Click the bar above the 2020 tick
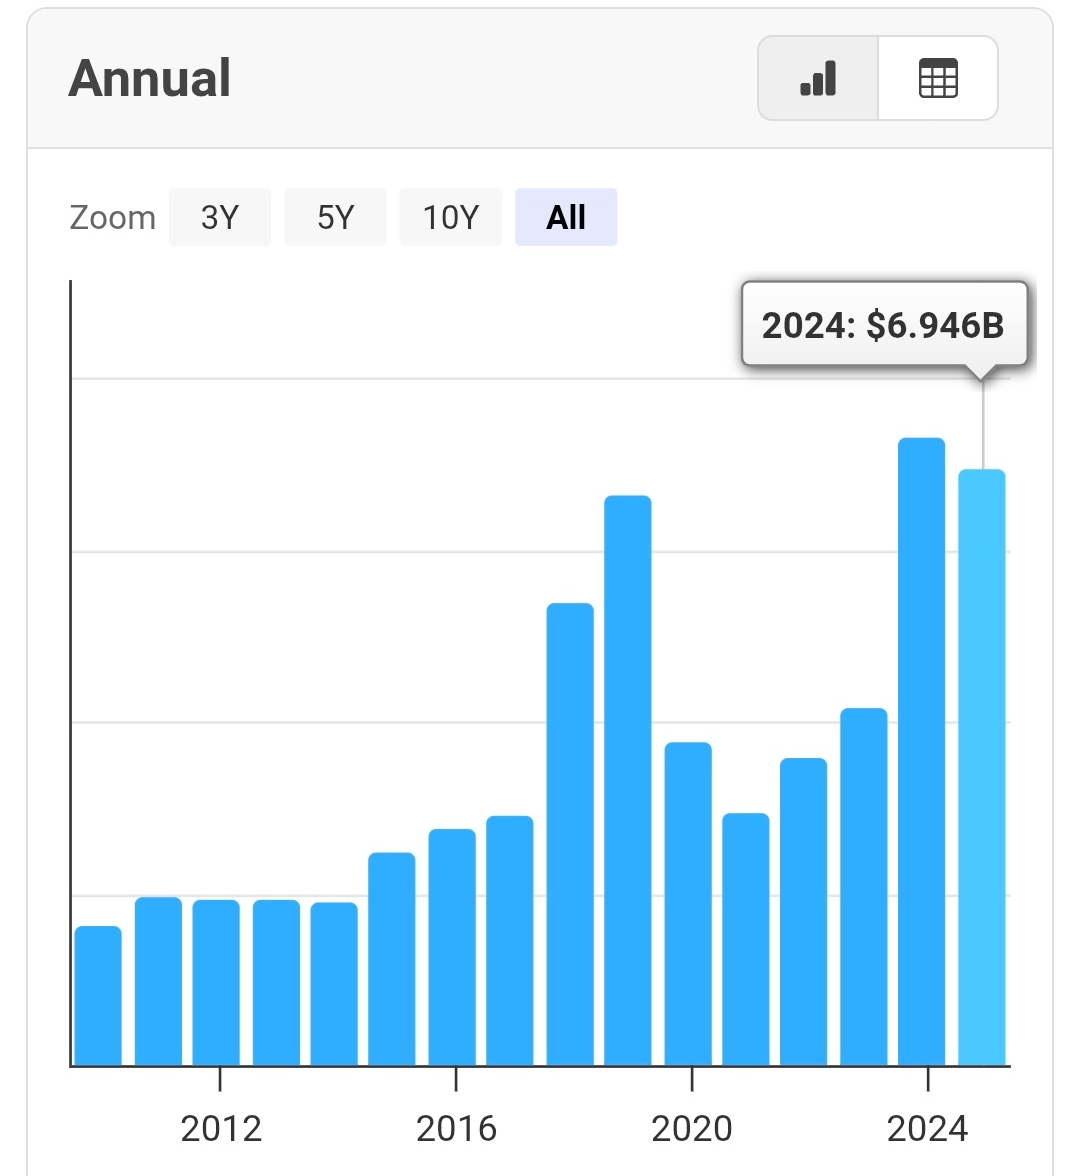This screenshot has width=1080, height=1176. (688, 904)
